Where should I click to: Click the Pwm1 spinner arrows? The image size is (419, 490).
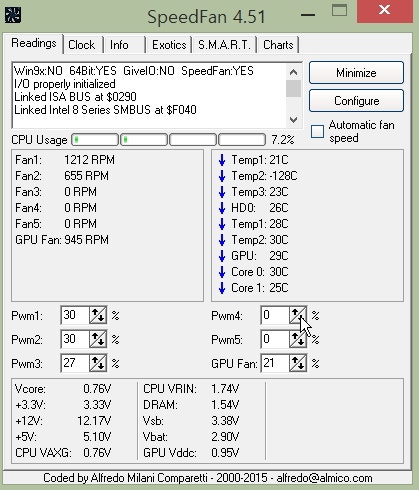98,315
